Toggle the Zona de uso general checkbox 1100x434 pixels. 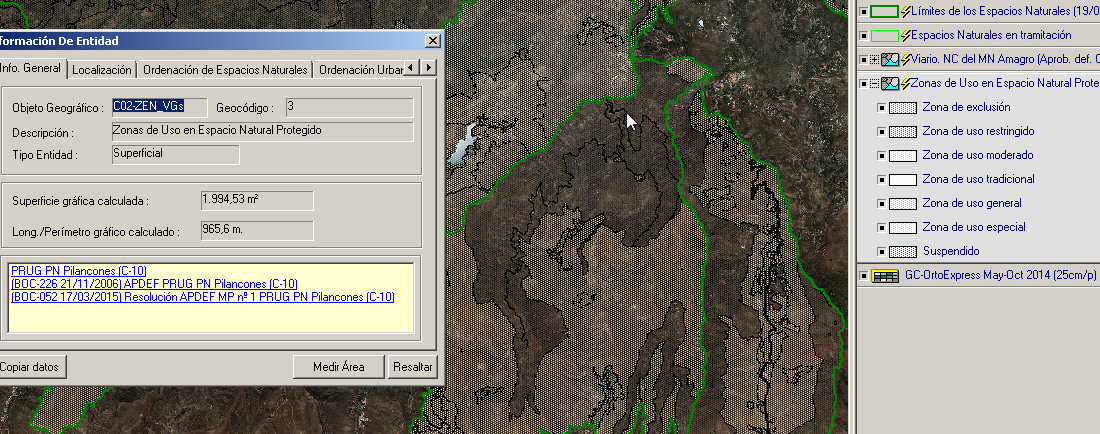(x=881, y=204)
